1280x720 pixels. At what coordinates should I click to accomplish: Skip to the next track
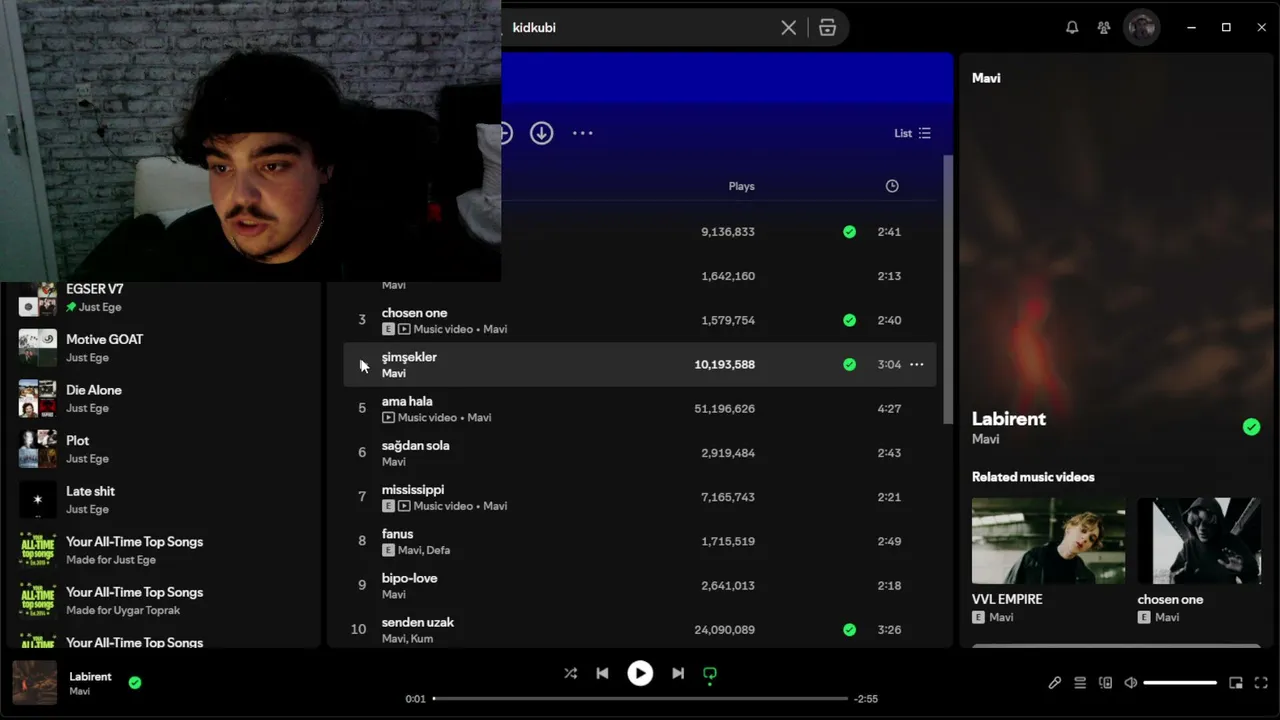click(678, 674)
